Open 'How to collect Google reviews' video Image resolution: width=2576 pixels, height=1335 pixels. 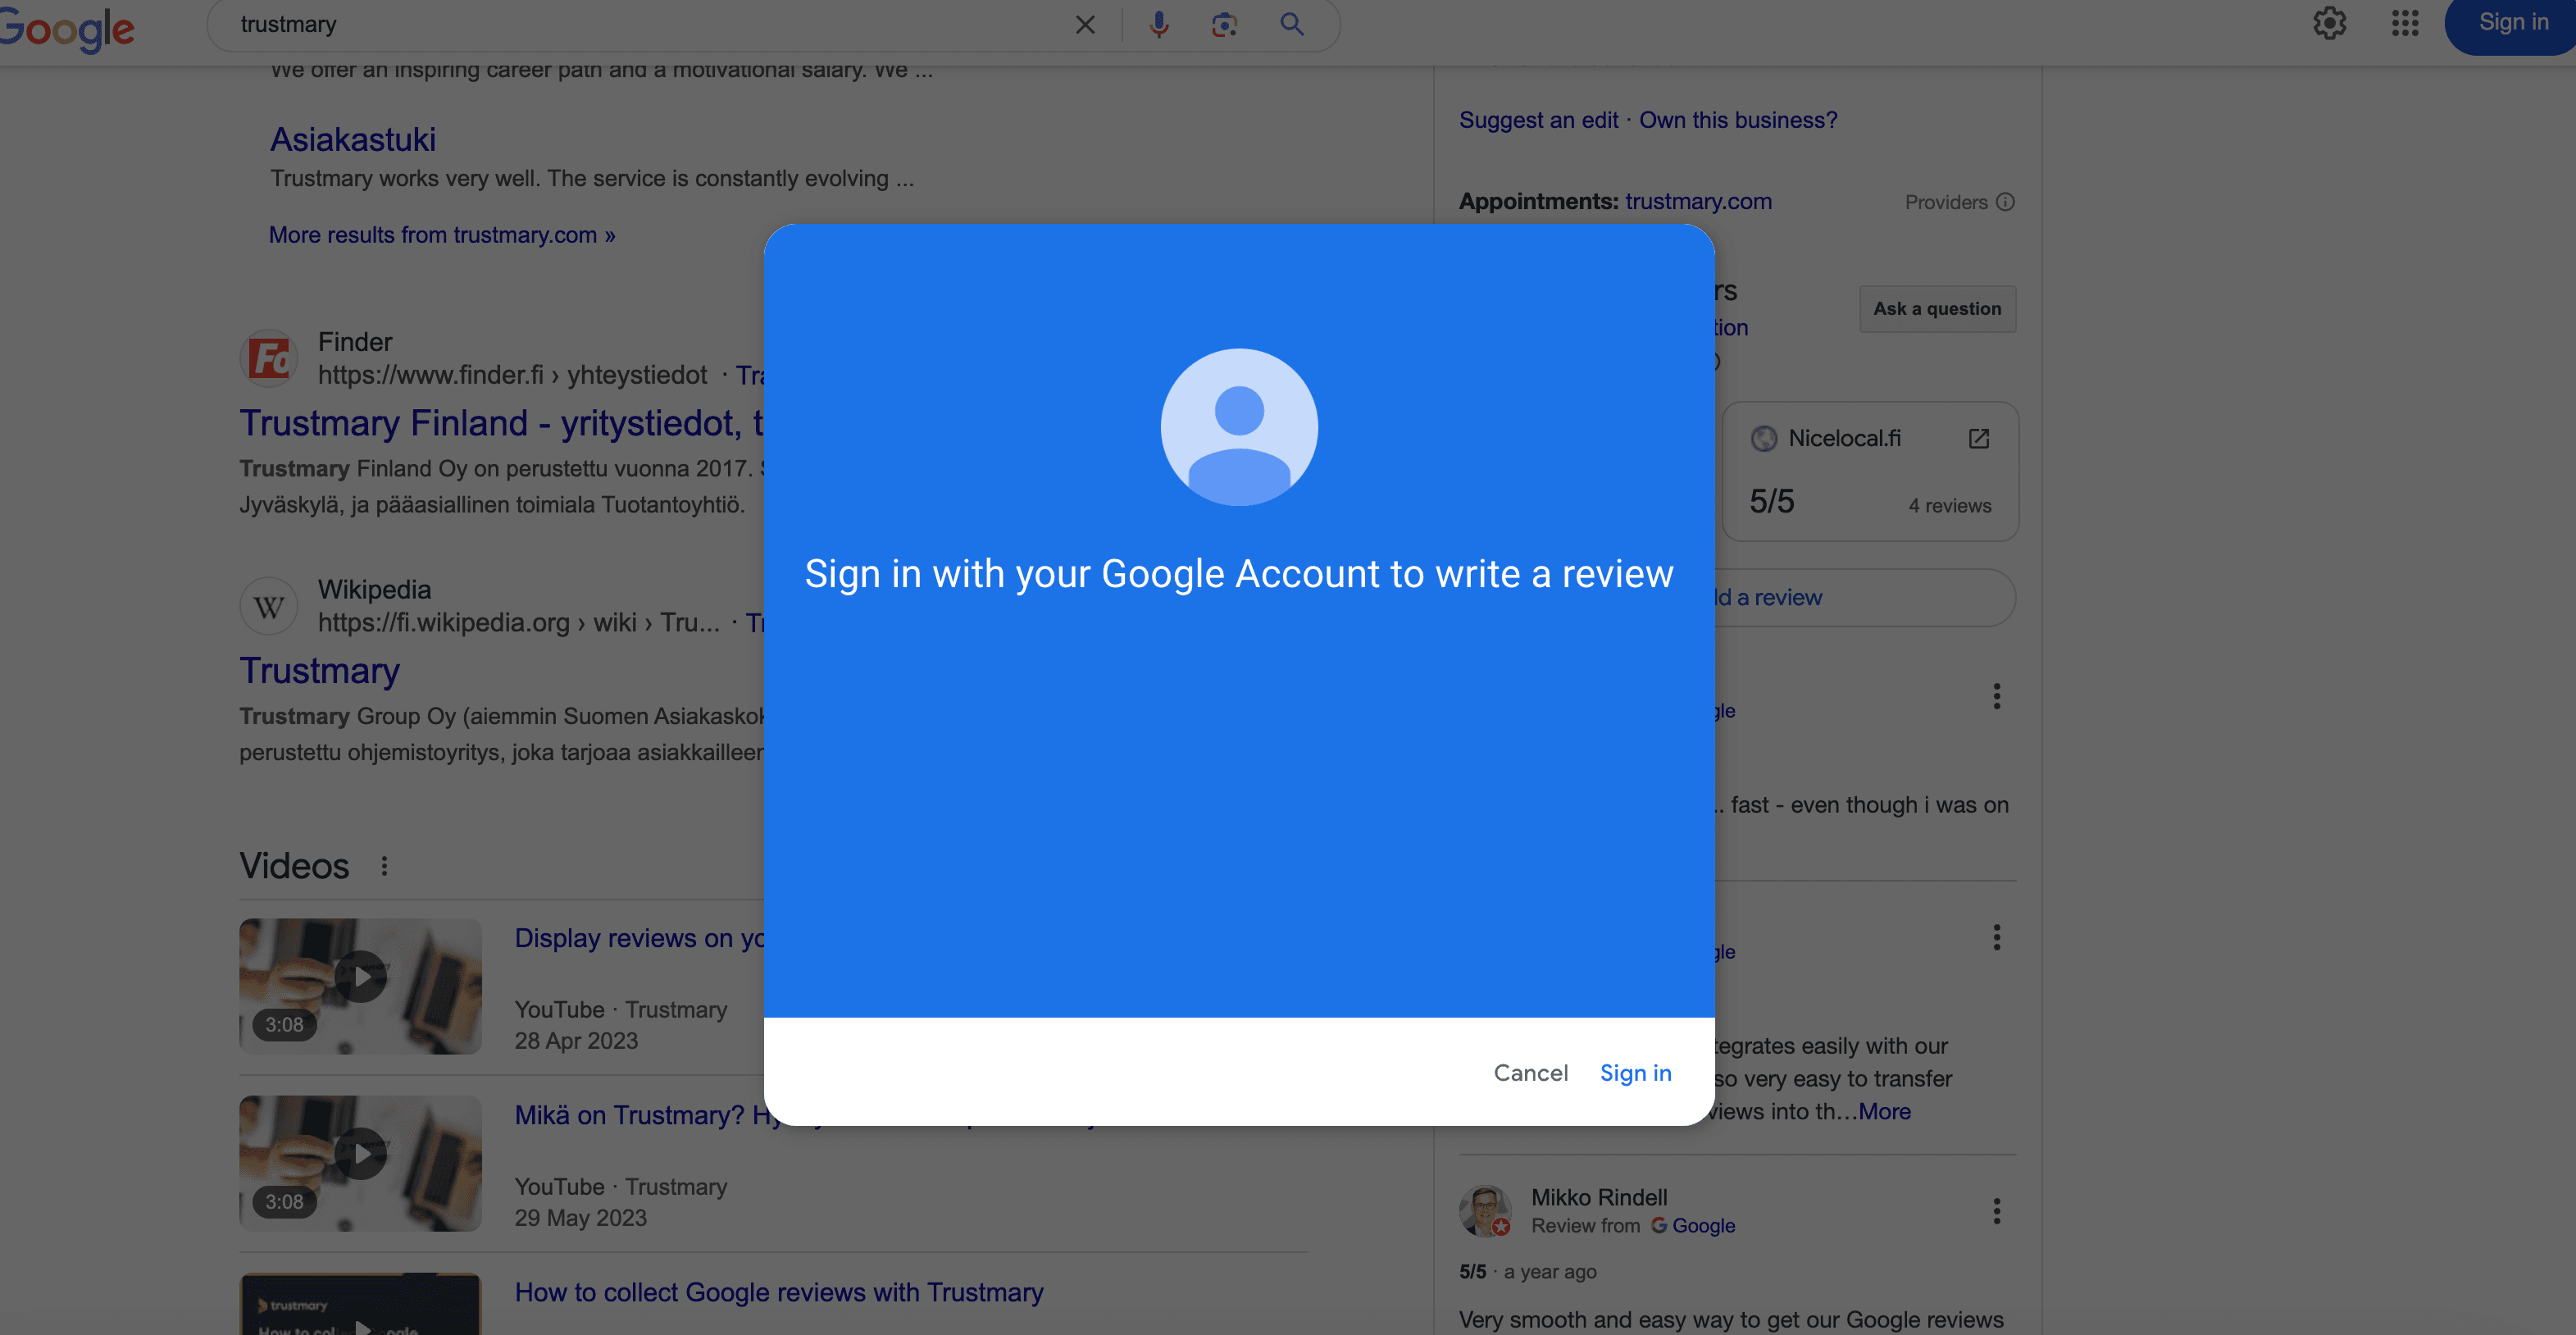(779, 1292)
